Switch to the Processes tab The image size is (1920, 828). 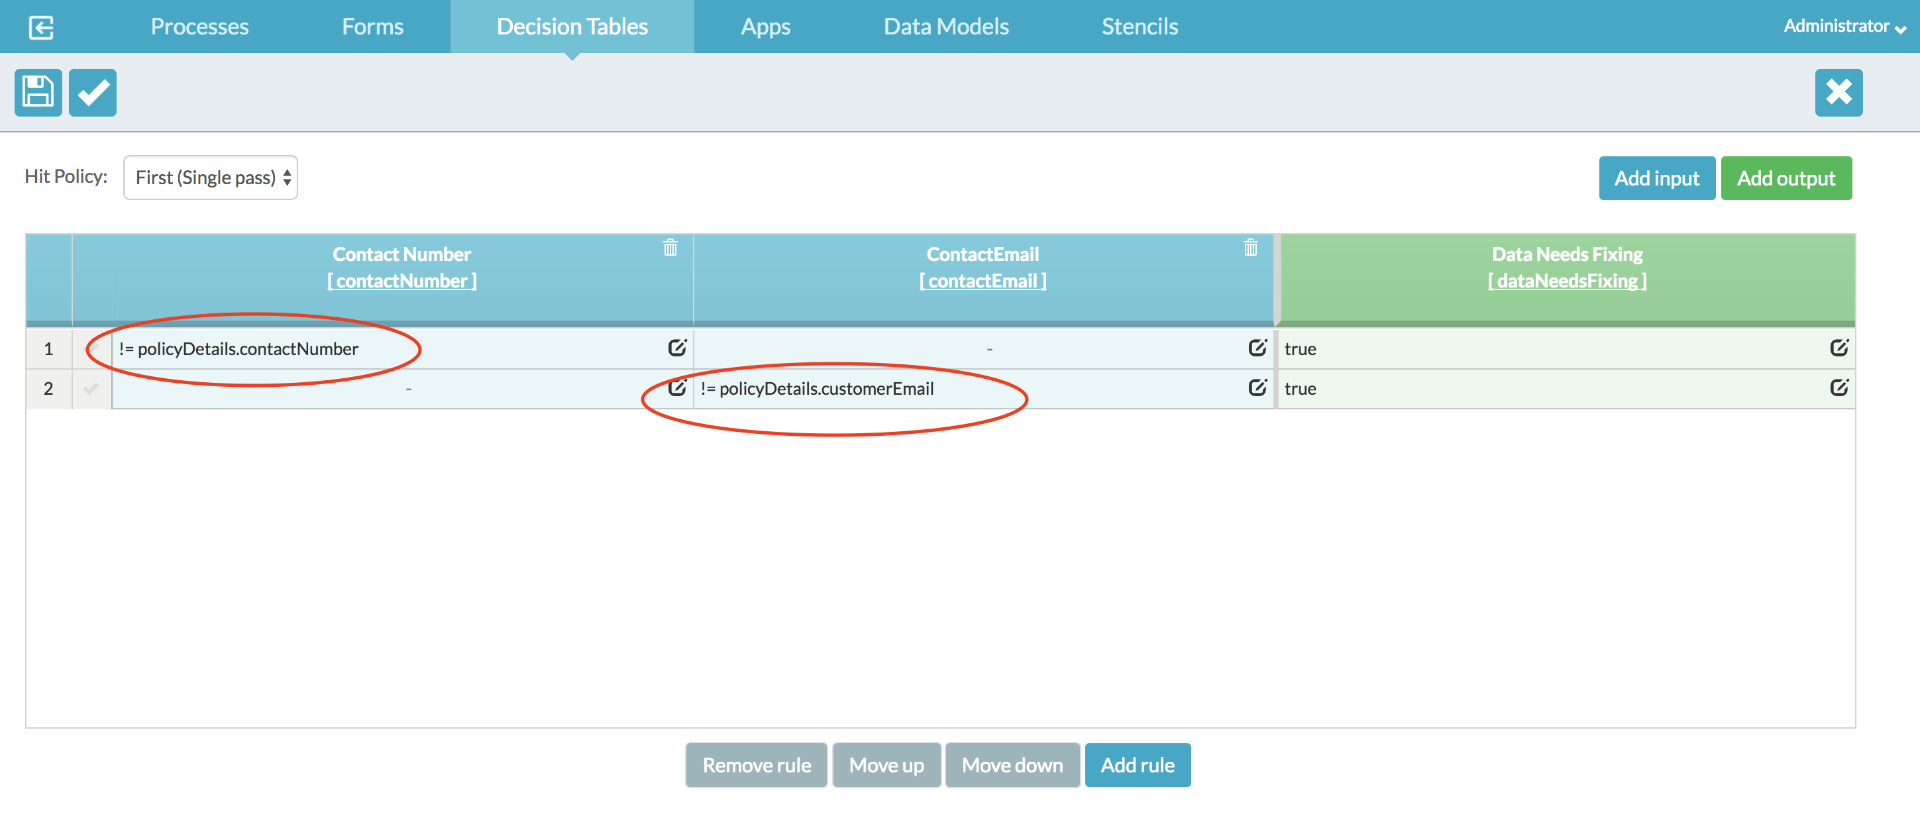click(x=200, y=27)
